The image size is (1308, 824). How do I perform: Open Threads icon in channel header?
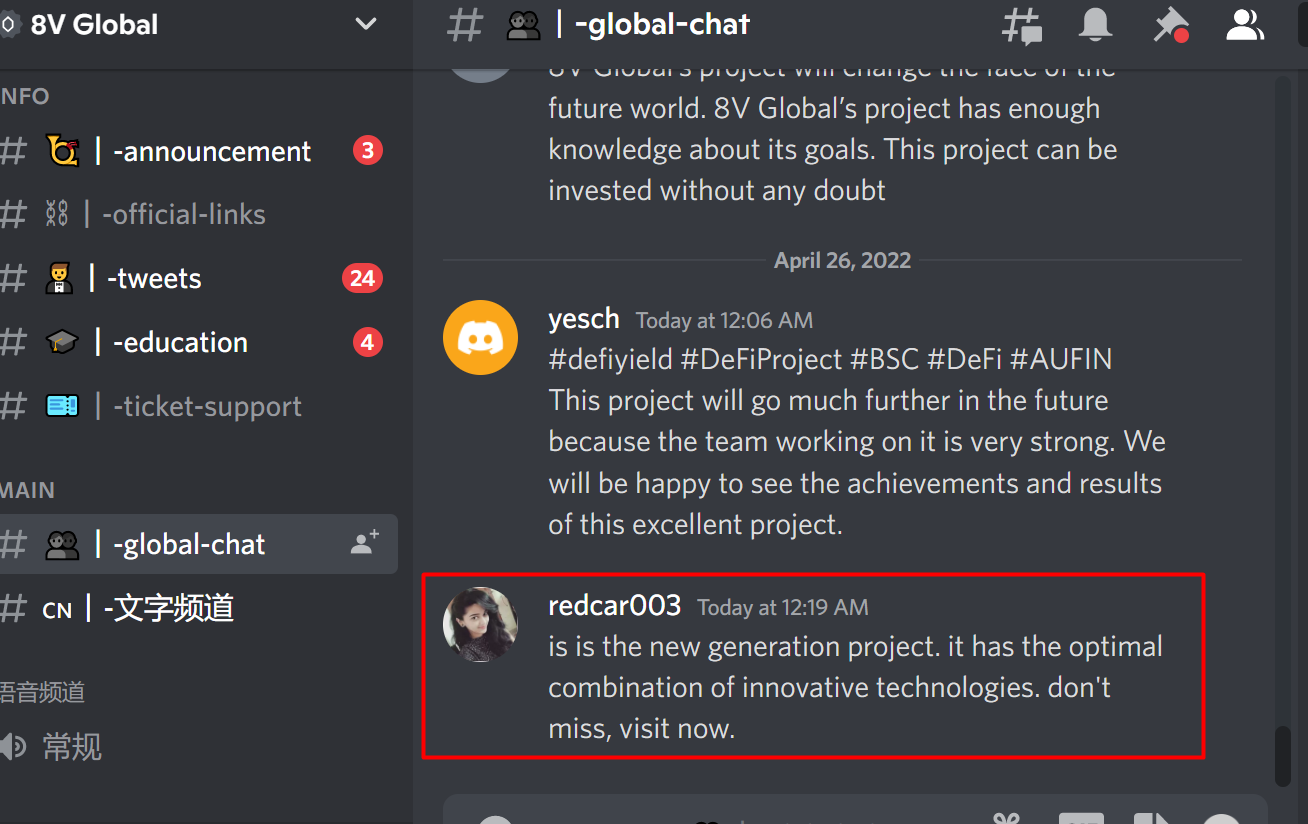click(x=1021, y=25)
